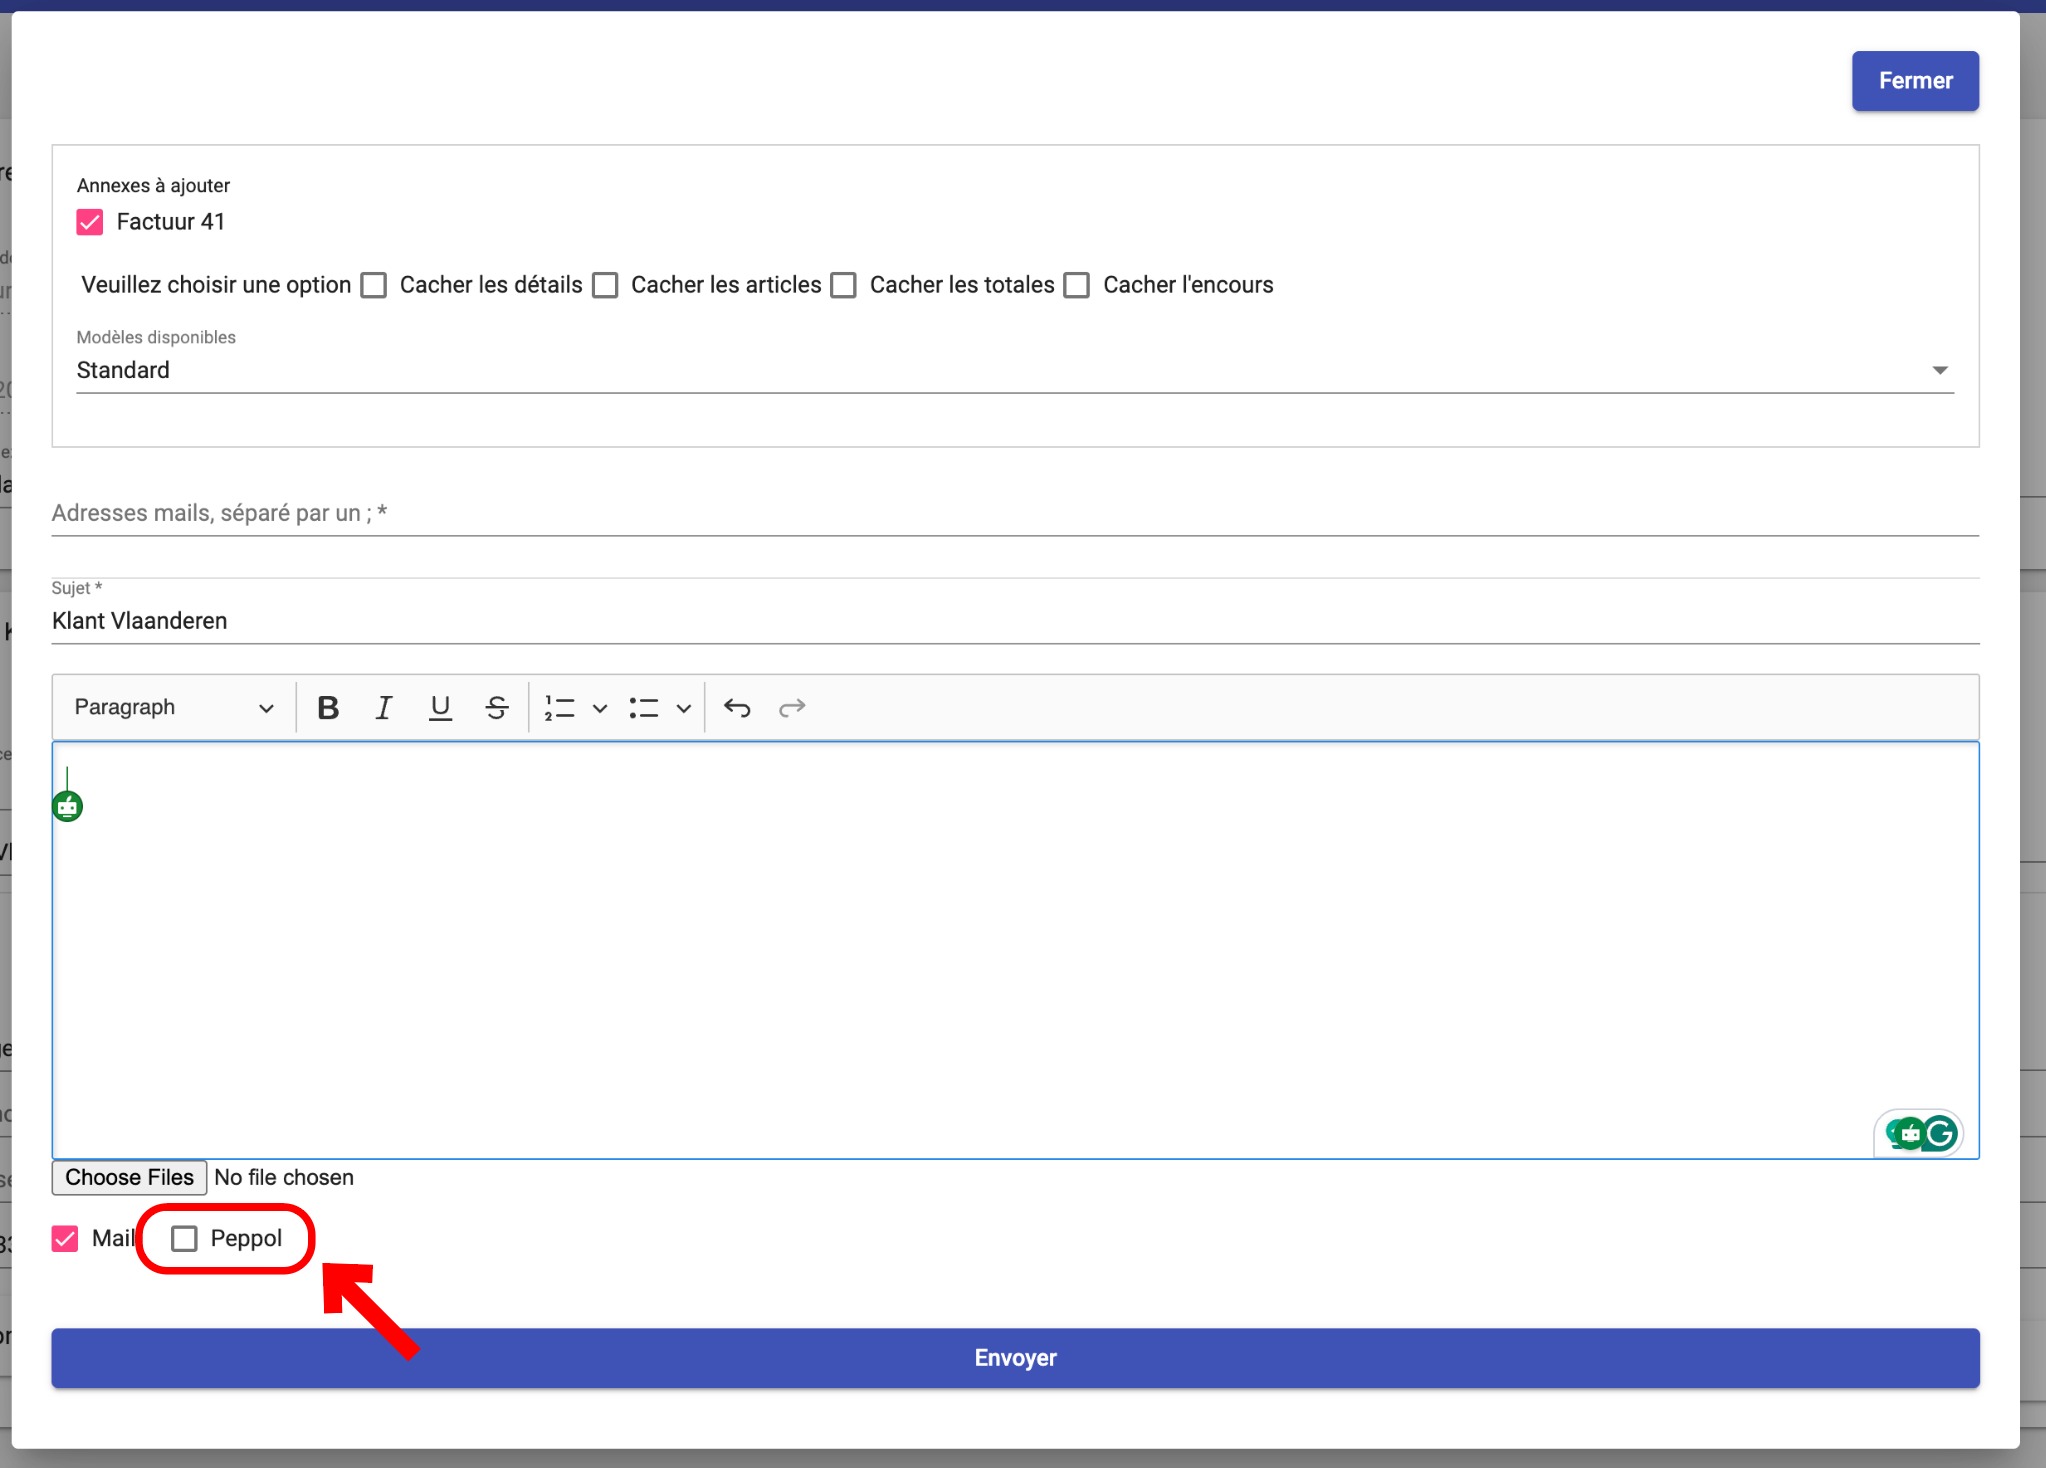The width and height of the screenshot is (2046, 1468).
Task: Check Cacher les articles option
Action: pyautogui.click(x=605, y=285)
